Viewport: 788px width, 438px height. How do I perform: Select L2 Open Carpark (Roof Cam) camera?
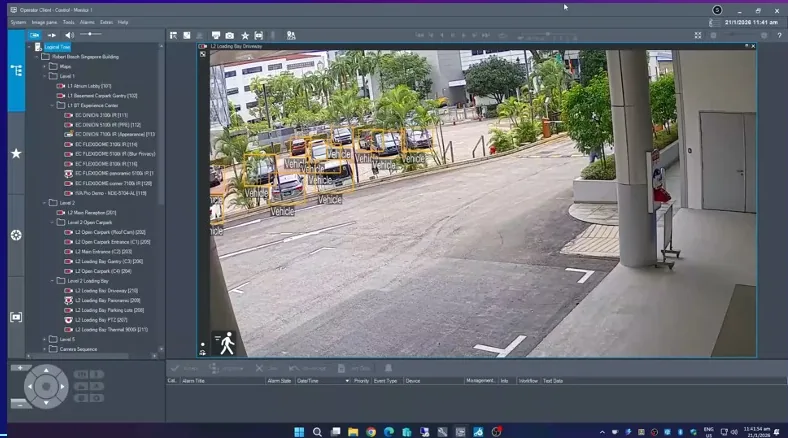pos(110,232)
